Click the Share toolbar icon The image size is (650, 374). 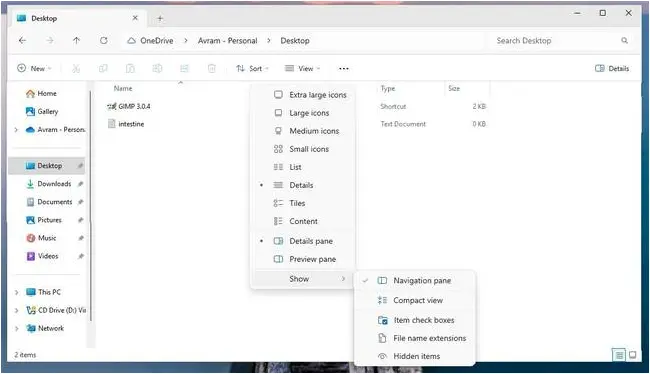click(184, 68)
